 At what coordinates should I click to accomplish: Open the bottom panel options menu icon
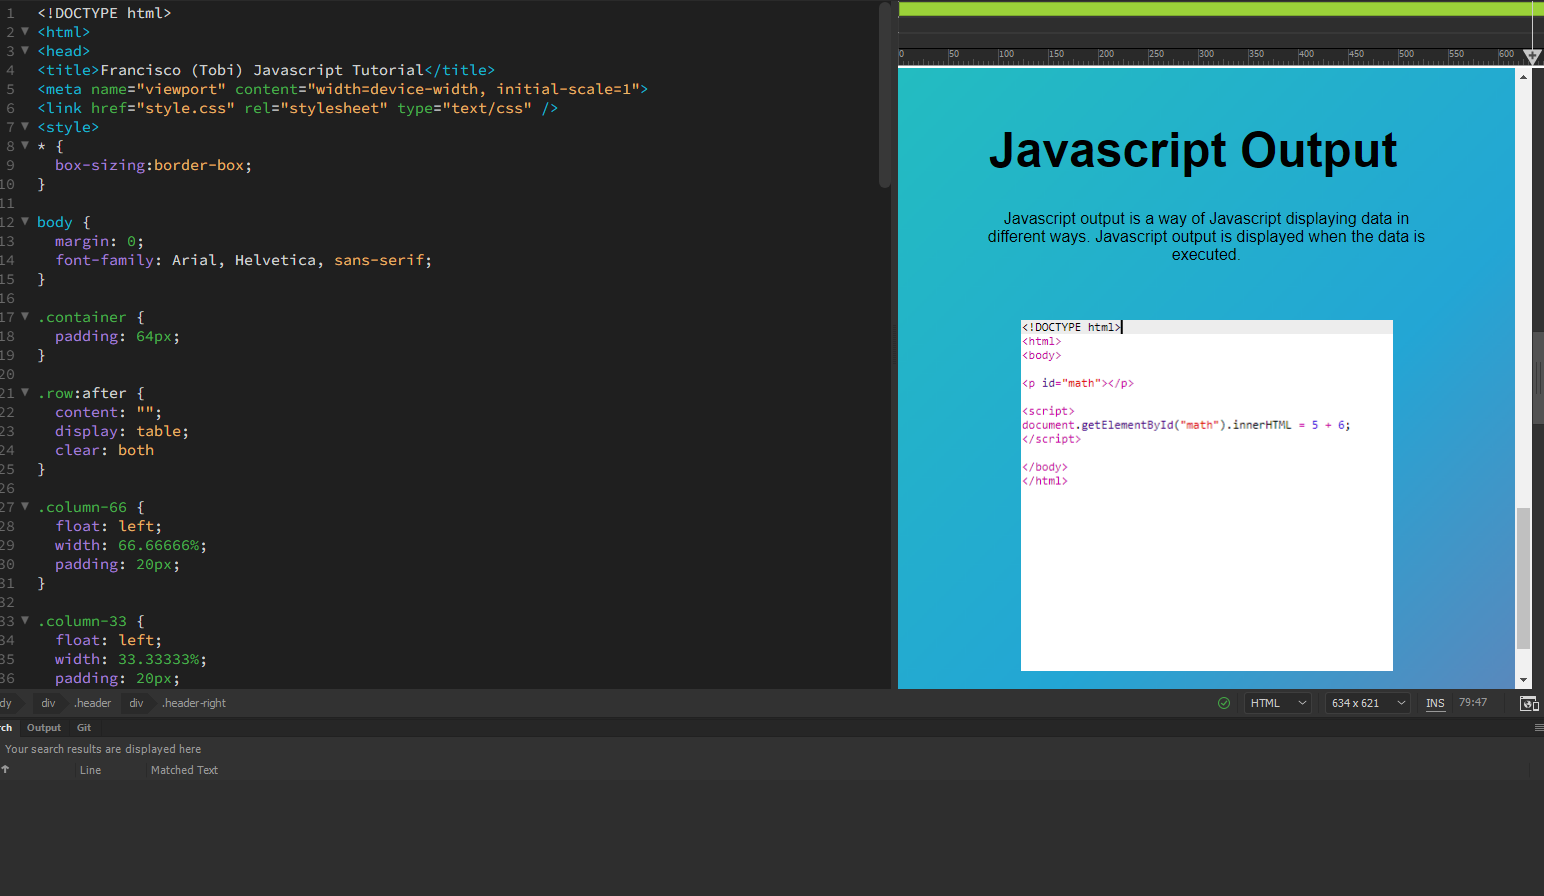click(1538, 728)
